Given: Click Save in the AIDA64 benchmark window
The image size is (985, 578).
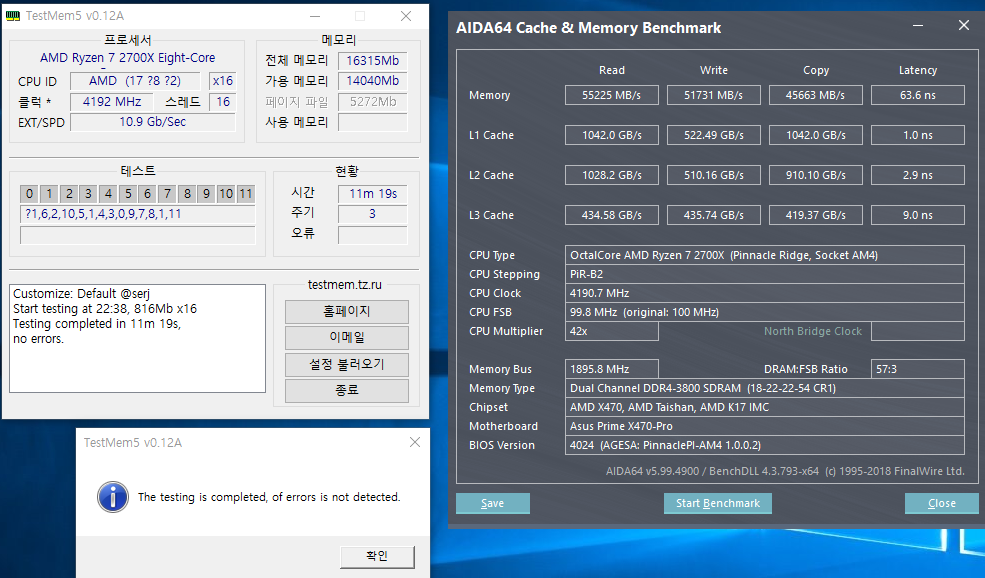Looking at the screenshot, I should click(x=492, y=503).
